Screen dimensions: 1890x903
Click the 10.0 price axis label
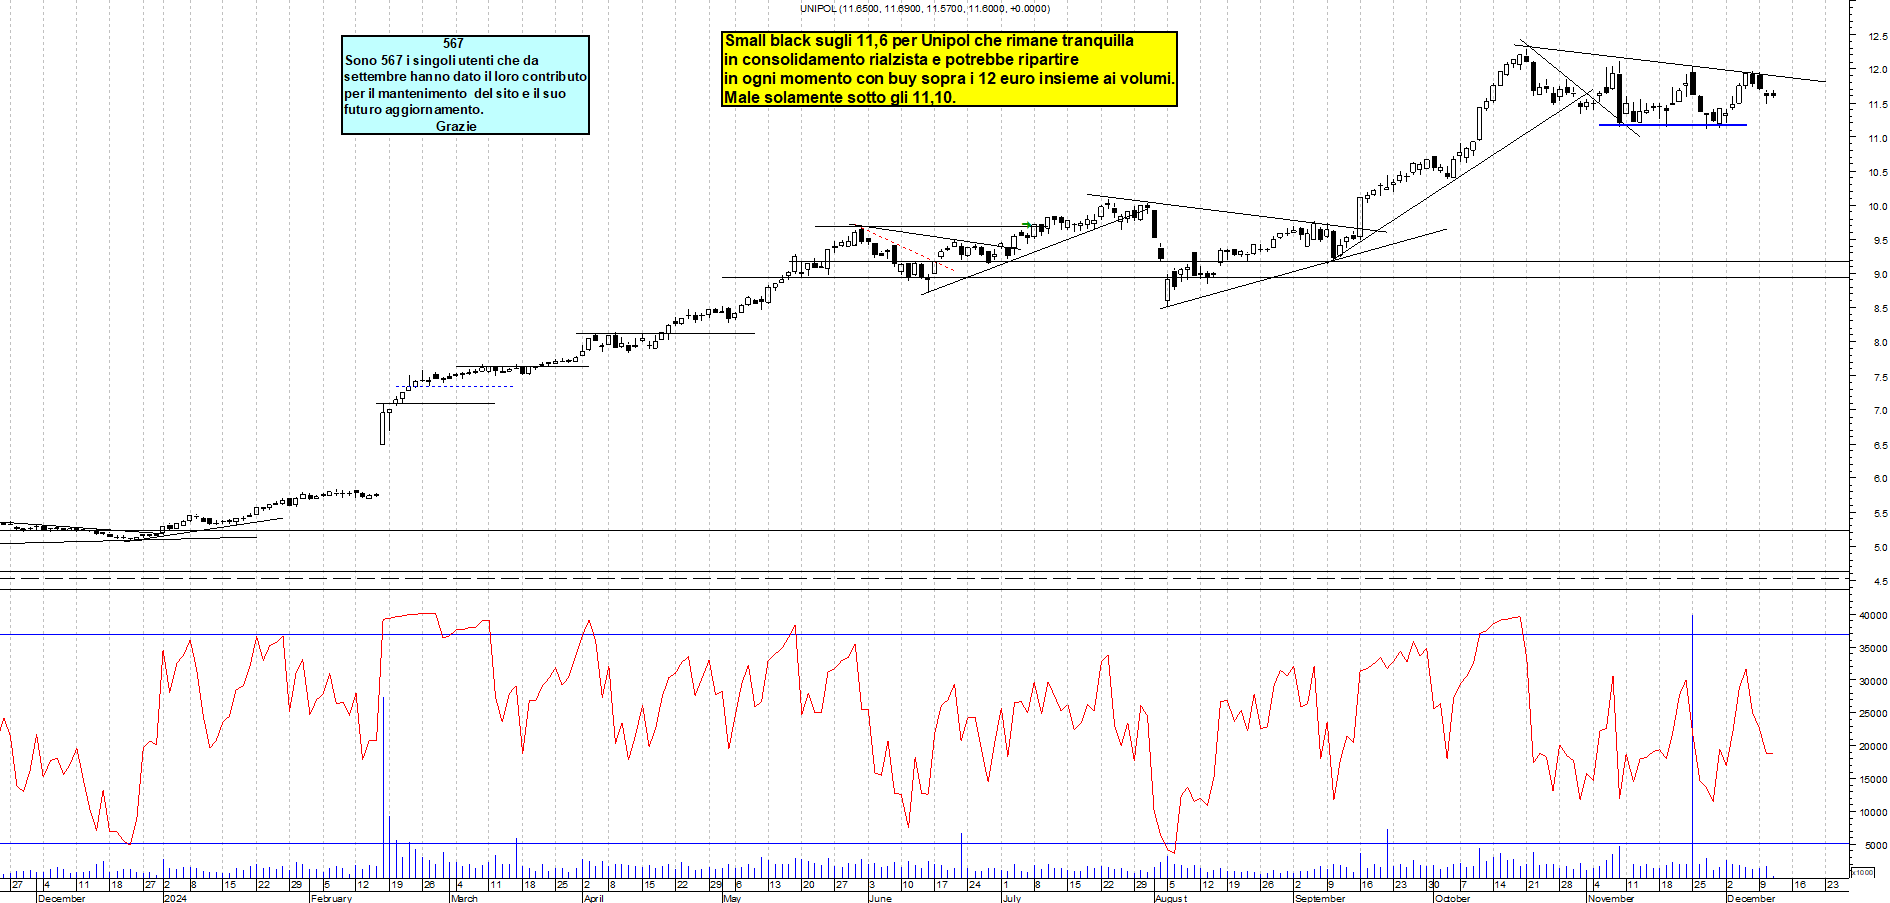click(1877, 206)
